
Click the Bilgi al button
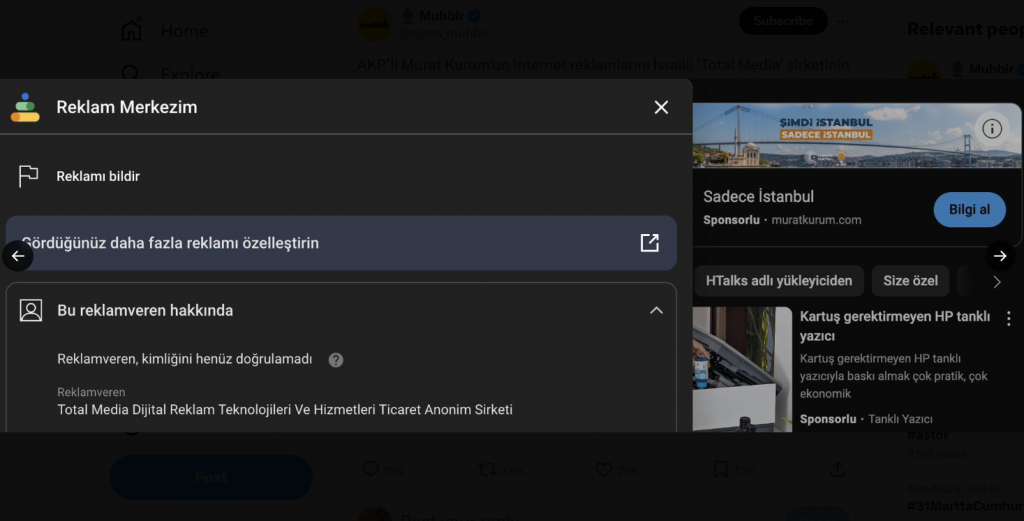click(x=969, y=210)
